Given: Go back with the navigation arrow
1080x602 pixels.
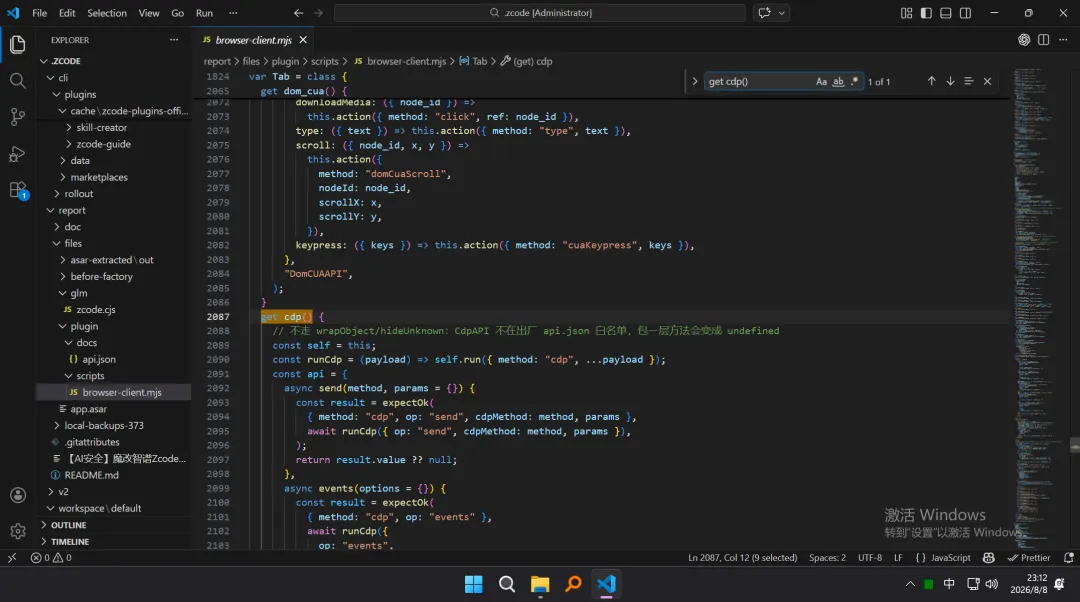Looking at the screenshot, I should tap(298, 13).
